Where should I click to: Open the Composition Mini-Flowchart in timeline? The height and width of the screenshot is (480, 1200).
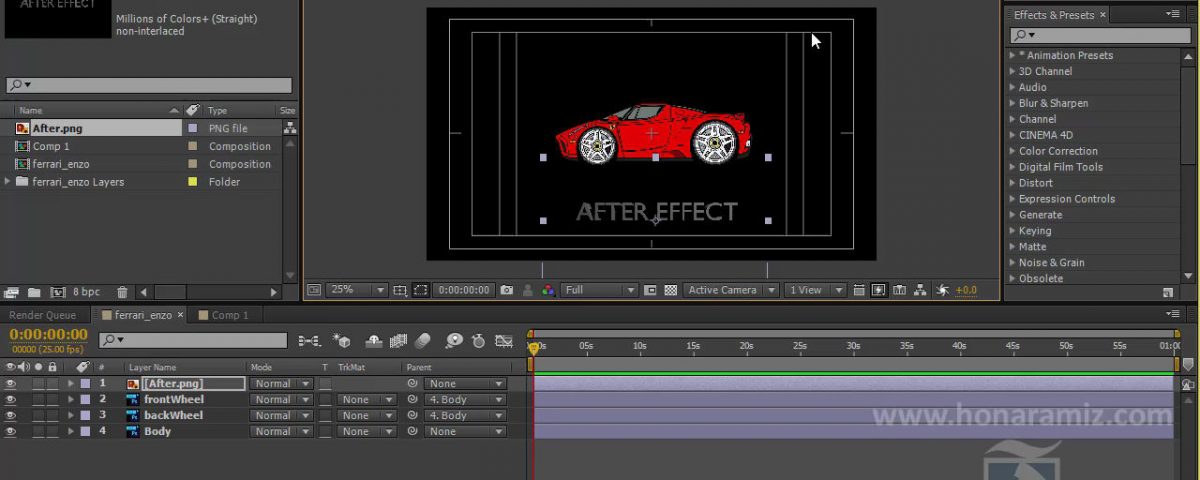click(309, 341)
